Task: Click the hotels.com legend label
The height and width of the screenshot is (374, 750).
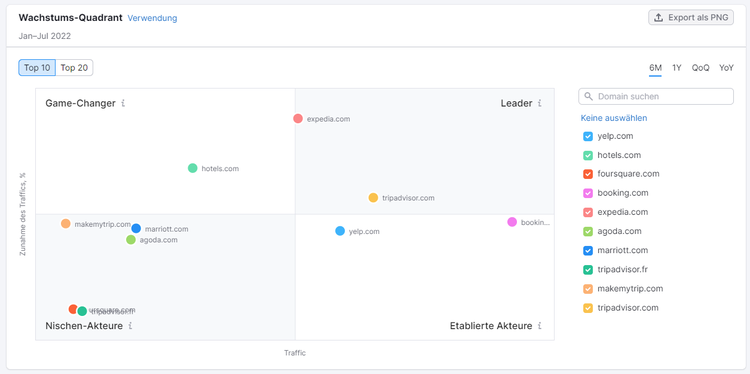Action: (x=619, y=155)
